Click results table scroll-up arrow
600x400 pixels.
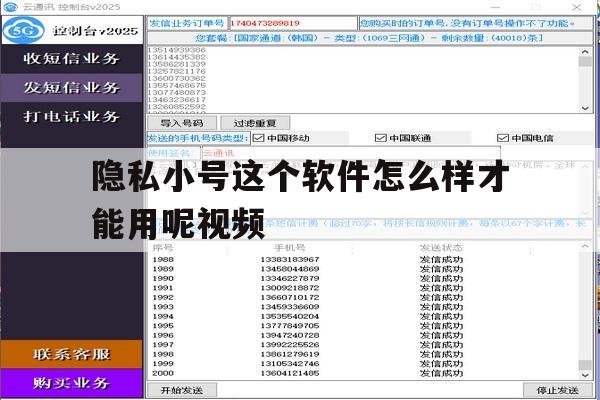[585, 246]
